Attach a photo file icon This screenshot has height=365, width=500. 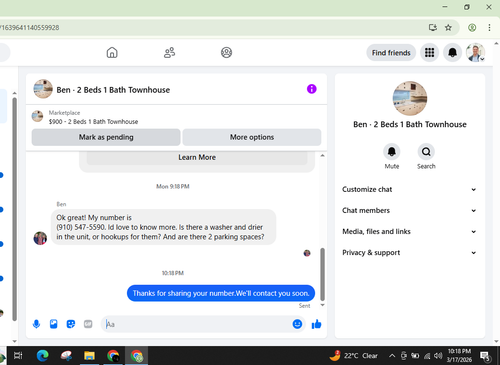(x=53, y=324)
